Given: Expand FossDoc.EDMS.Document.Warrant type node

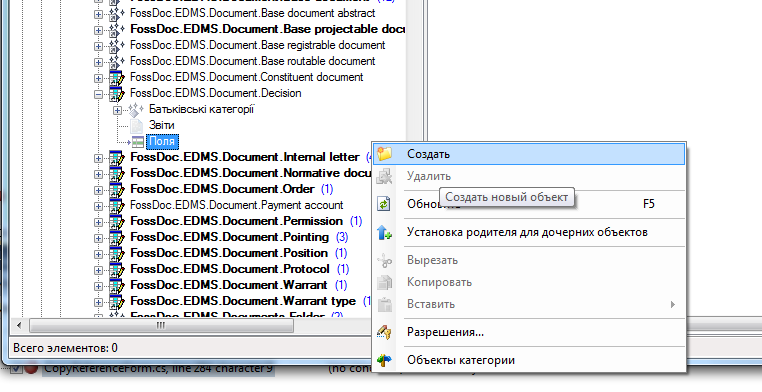Looking at the screenshot, I should (99, 302).
